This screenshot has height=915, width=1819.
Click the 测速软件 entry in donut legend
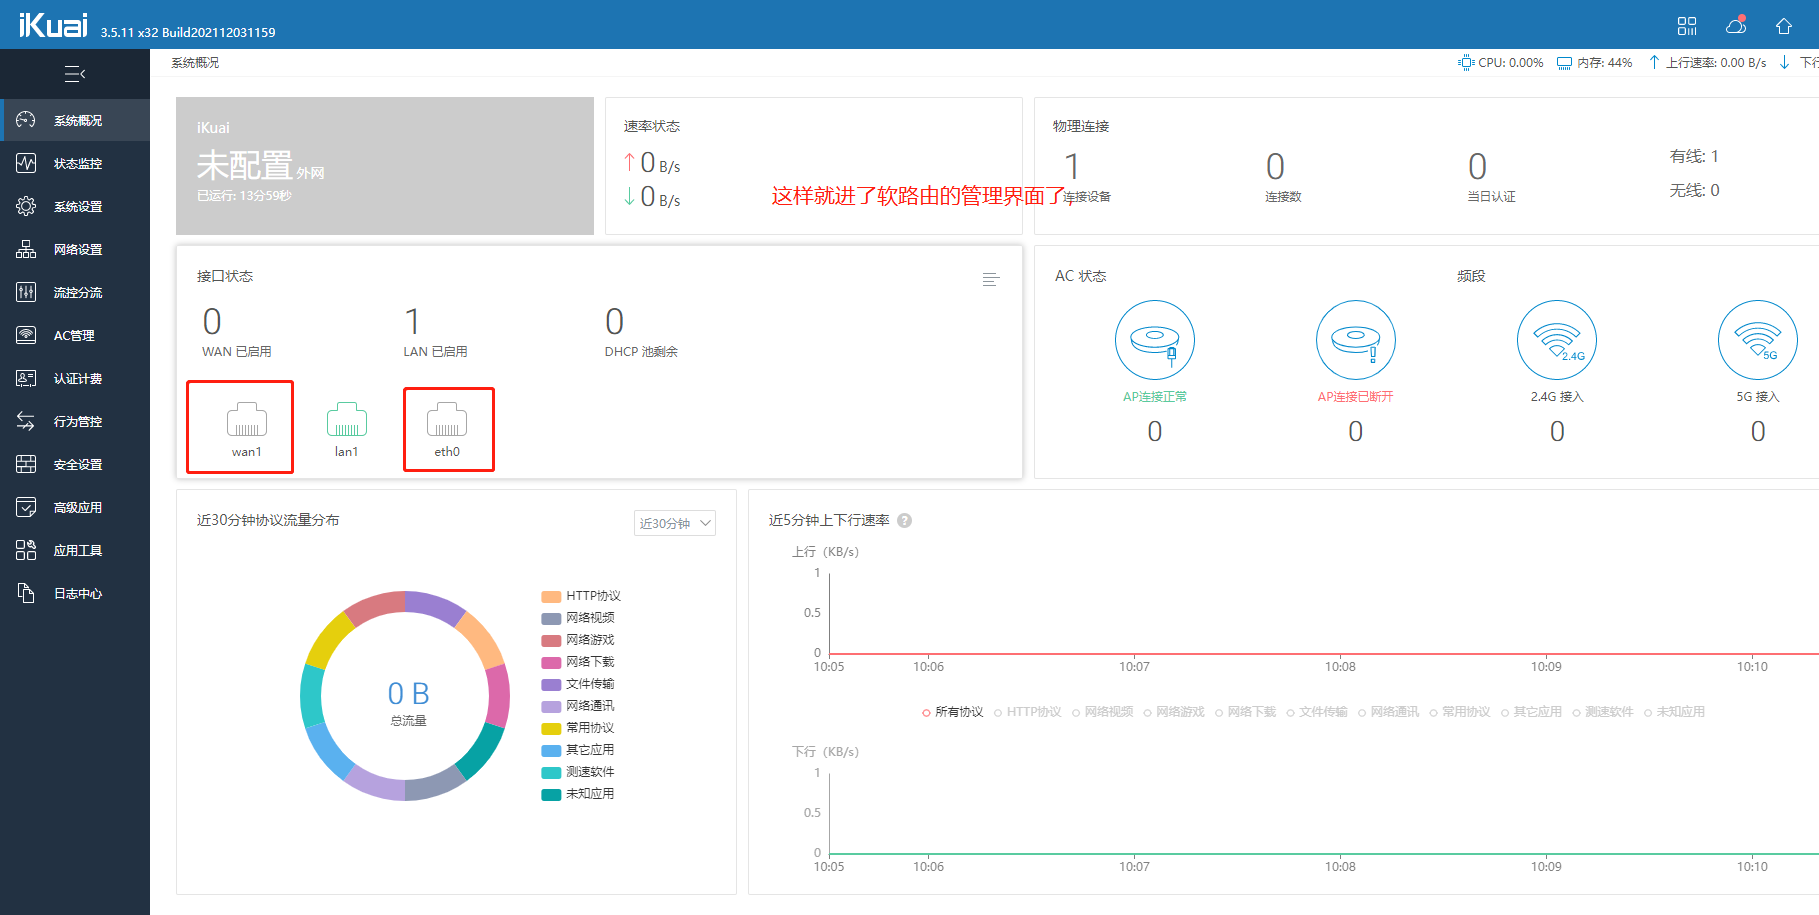tap(578, 772)
